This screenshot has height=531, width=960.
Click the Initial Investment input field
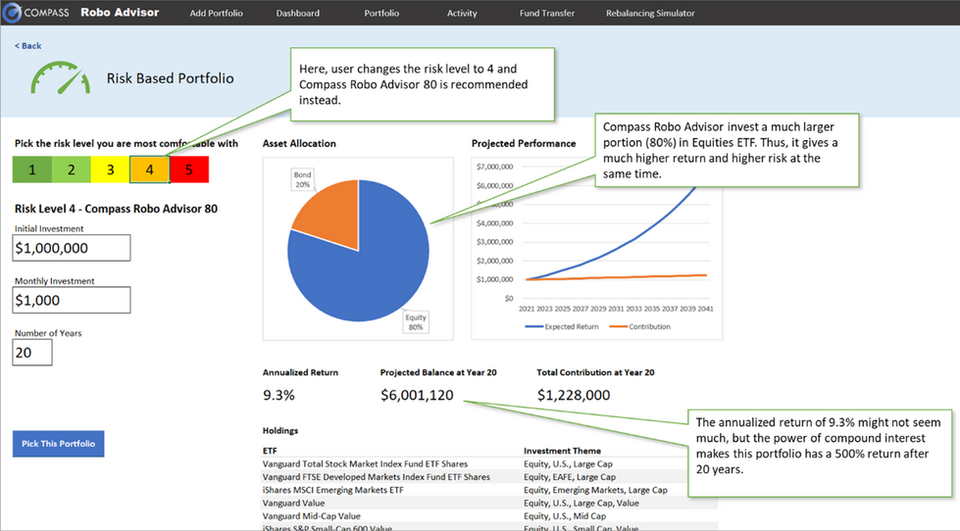click(71, 247)
